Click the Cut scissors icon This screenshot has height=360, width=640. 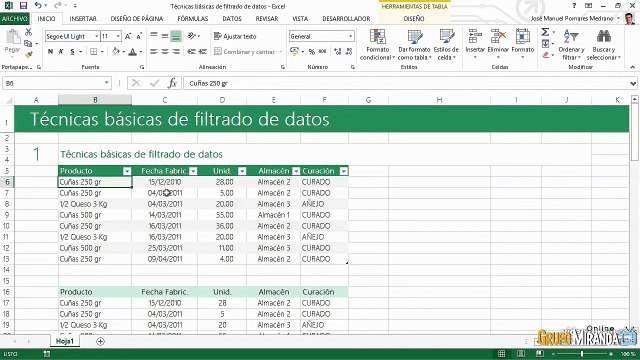coord(28,32)
